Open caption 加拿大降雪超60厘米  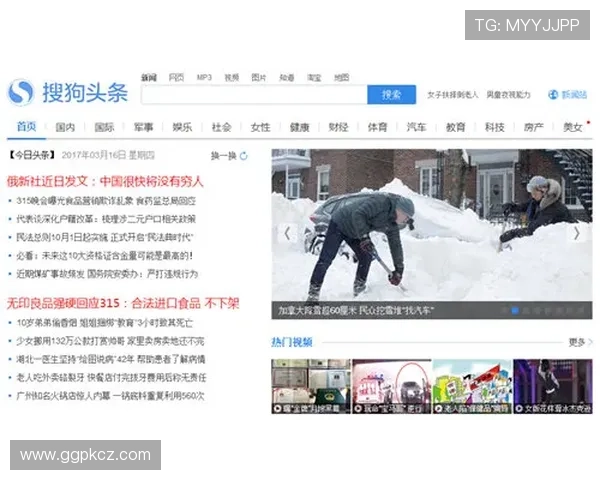(356, 310)
